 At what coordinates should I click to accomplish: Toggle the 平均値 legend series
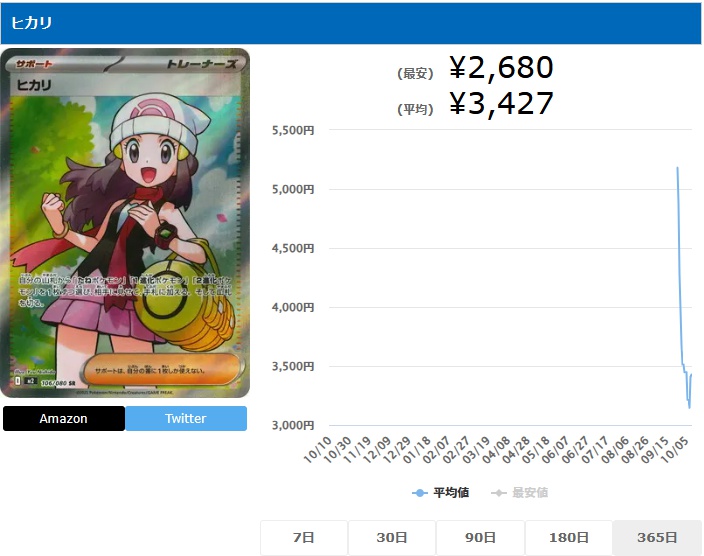(x=440, y=493)
